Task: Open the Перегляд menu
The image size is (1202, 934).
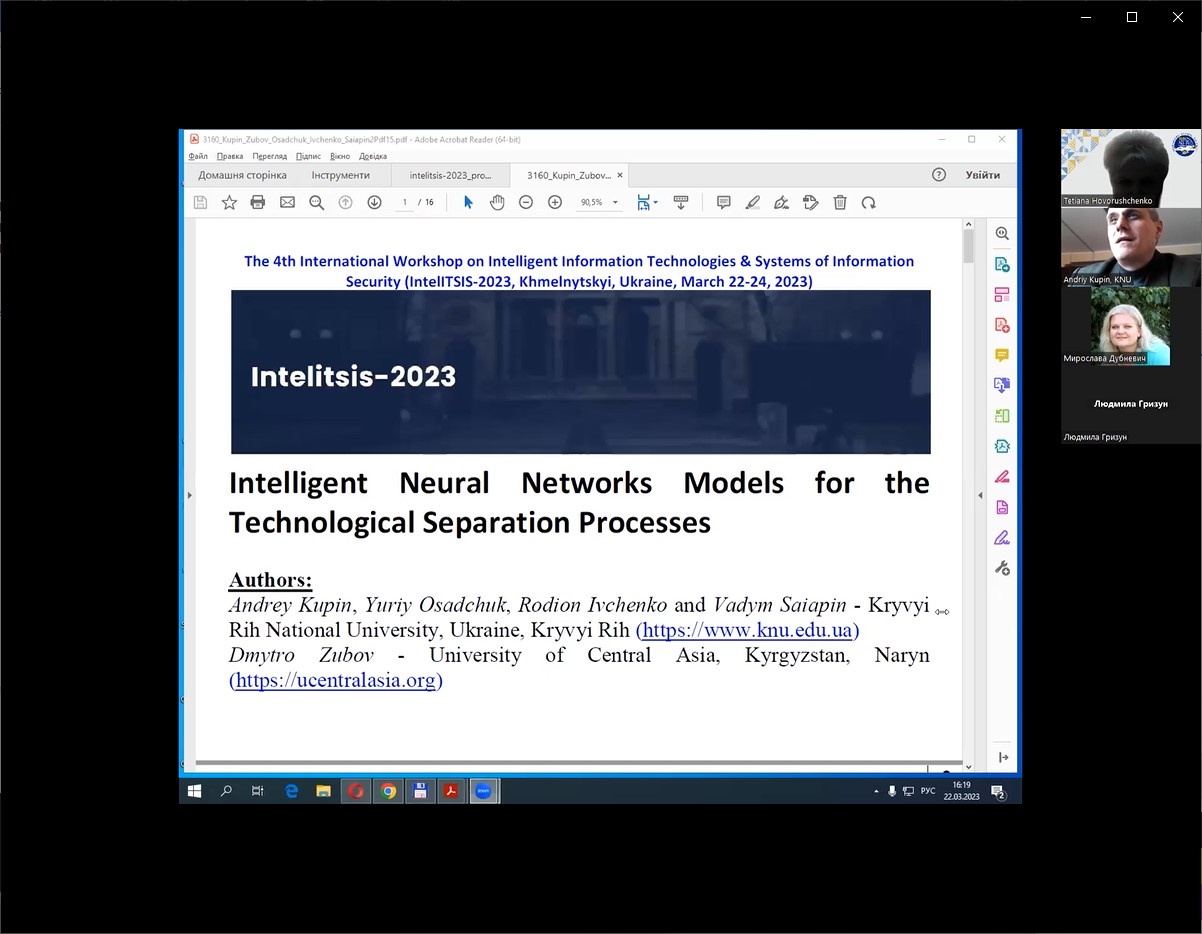Action: (x=269, y=156)
